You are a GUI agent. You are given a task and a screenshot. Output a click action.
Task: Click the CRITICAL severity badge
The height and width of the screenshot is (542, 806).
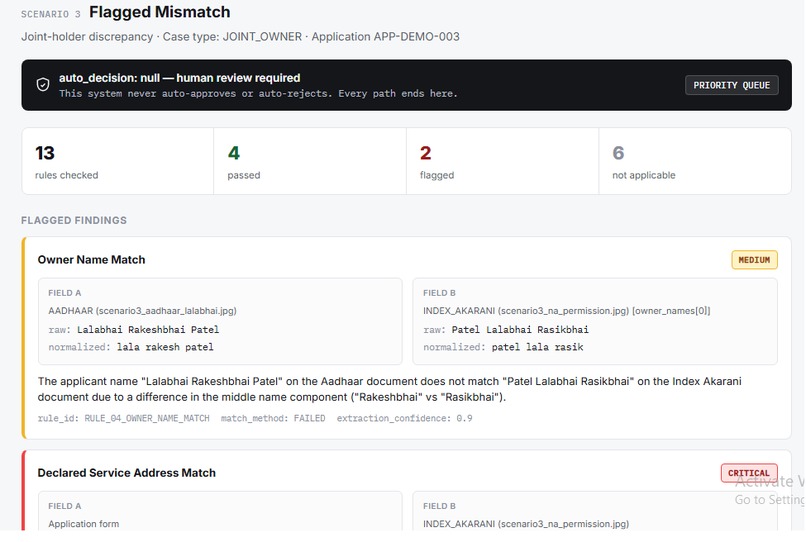[x=748, y=473]
